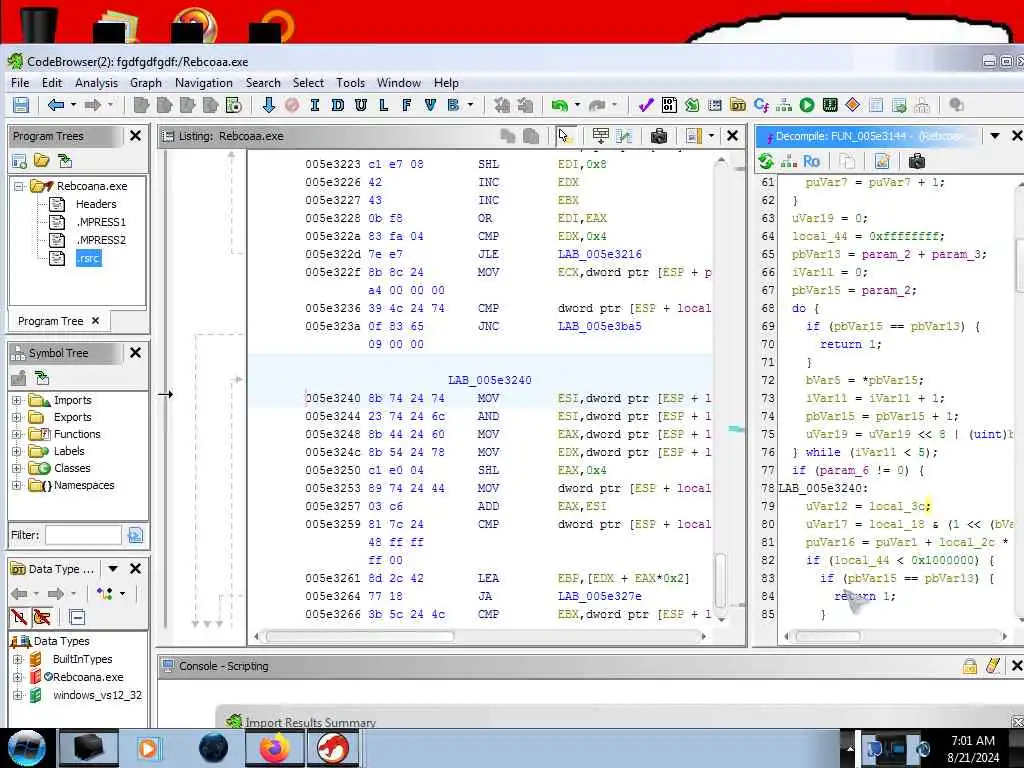Jump to next Function (F) icon
The height and width of the screenshot is (768, 1024).
[407, 104]
